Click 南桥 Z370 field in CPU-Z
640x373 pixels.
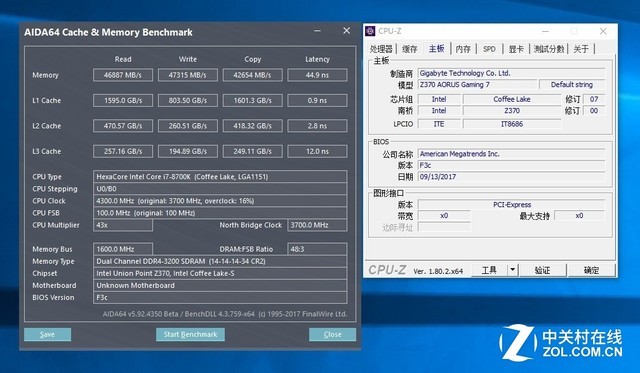point(512,111)
